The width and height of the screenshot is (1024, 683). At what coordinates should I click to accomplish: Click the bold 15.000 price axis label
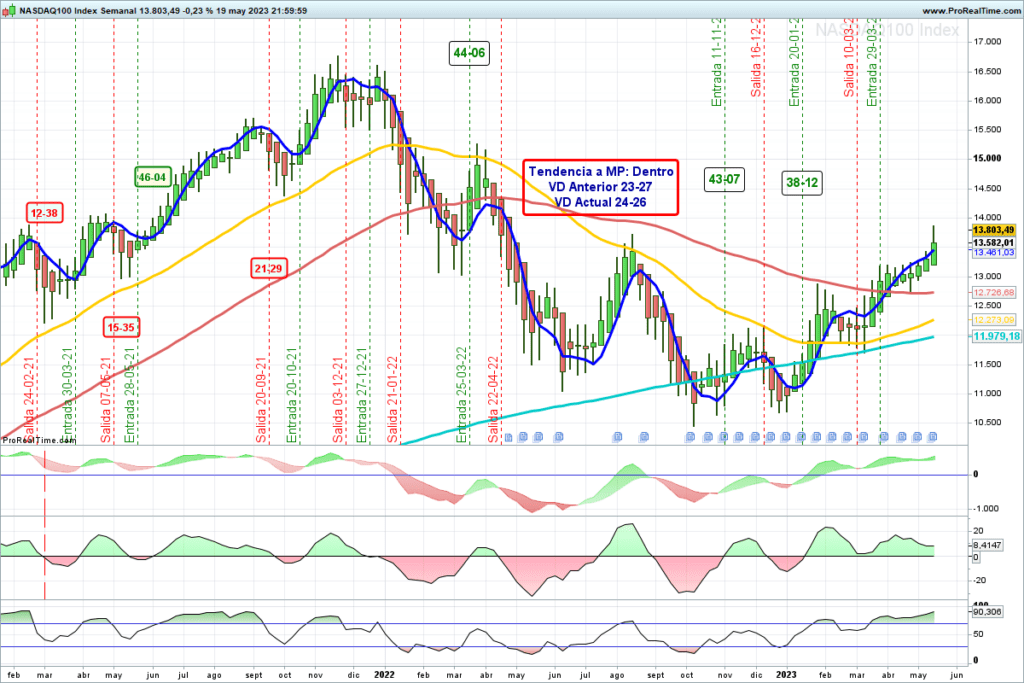tap(987, 158)
